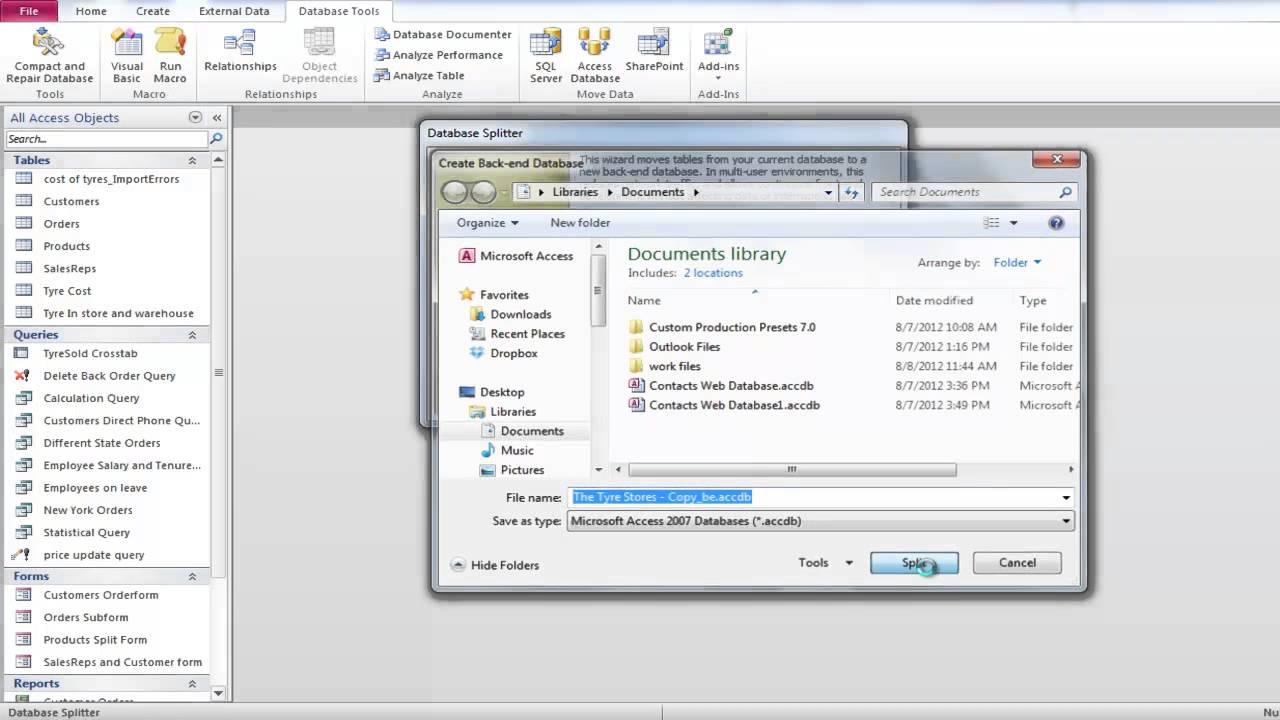Click SharePoint move data icon
The image size is (1280, 720).
point(654,51)
